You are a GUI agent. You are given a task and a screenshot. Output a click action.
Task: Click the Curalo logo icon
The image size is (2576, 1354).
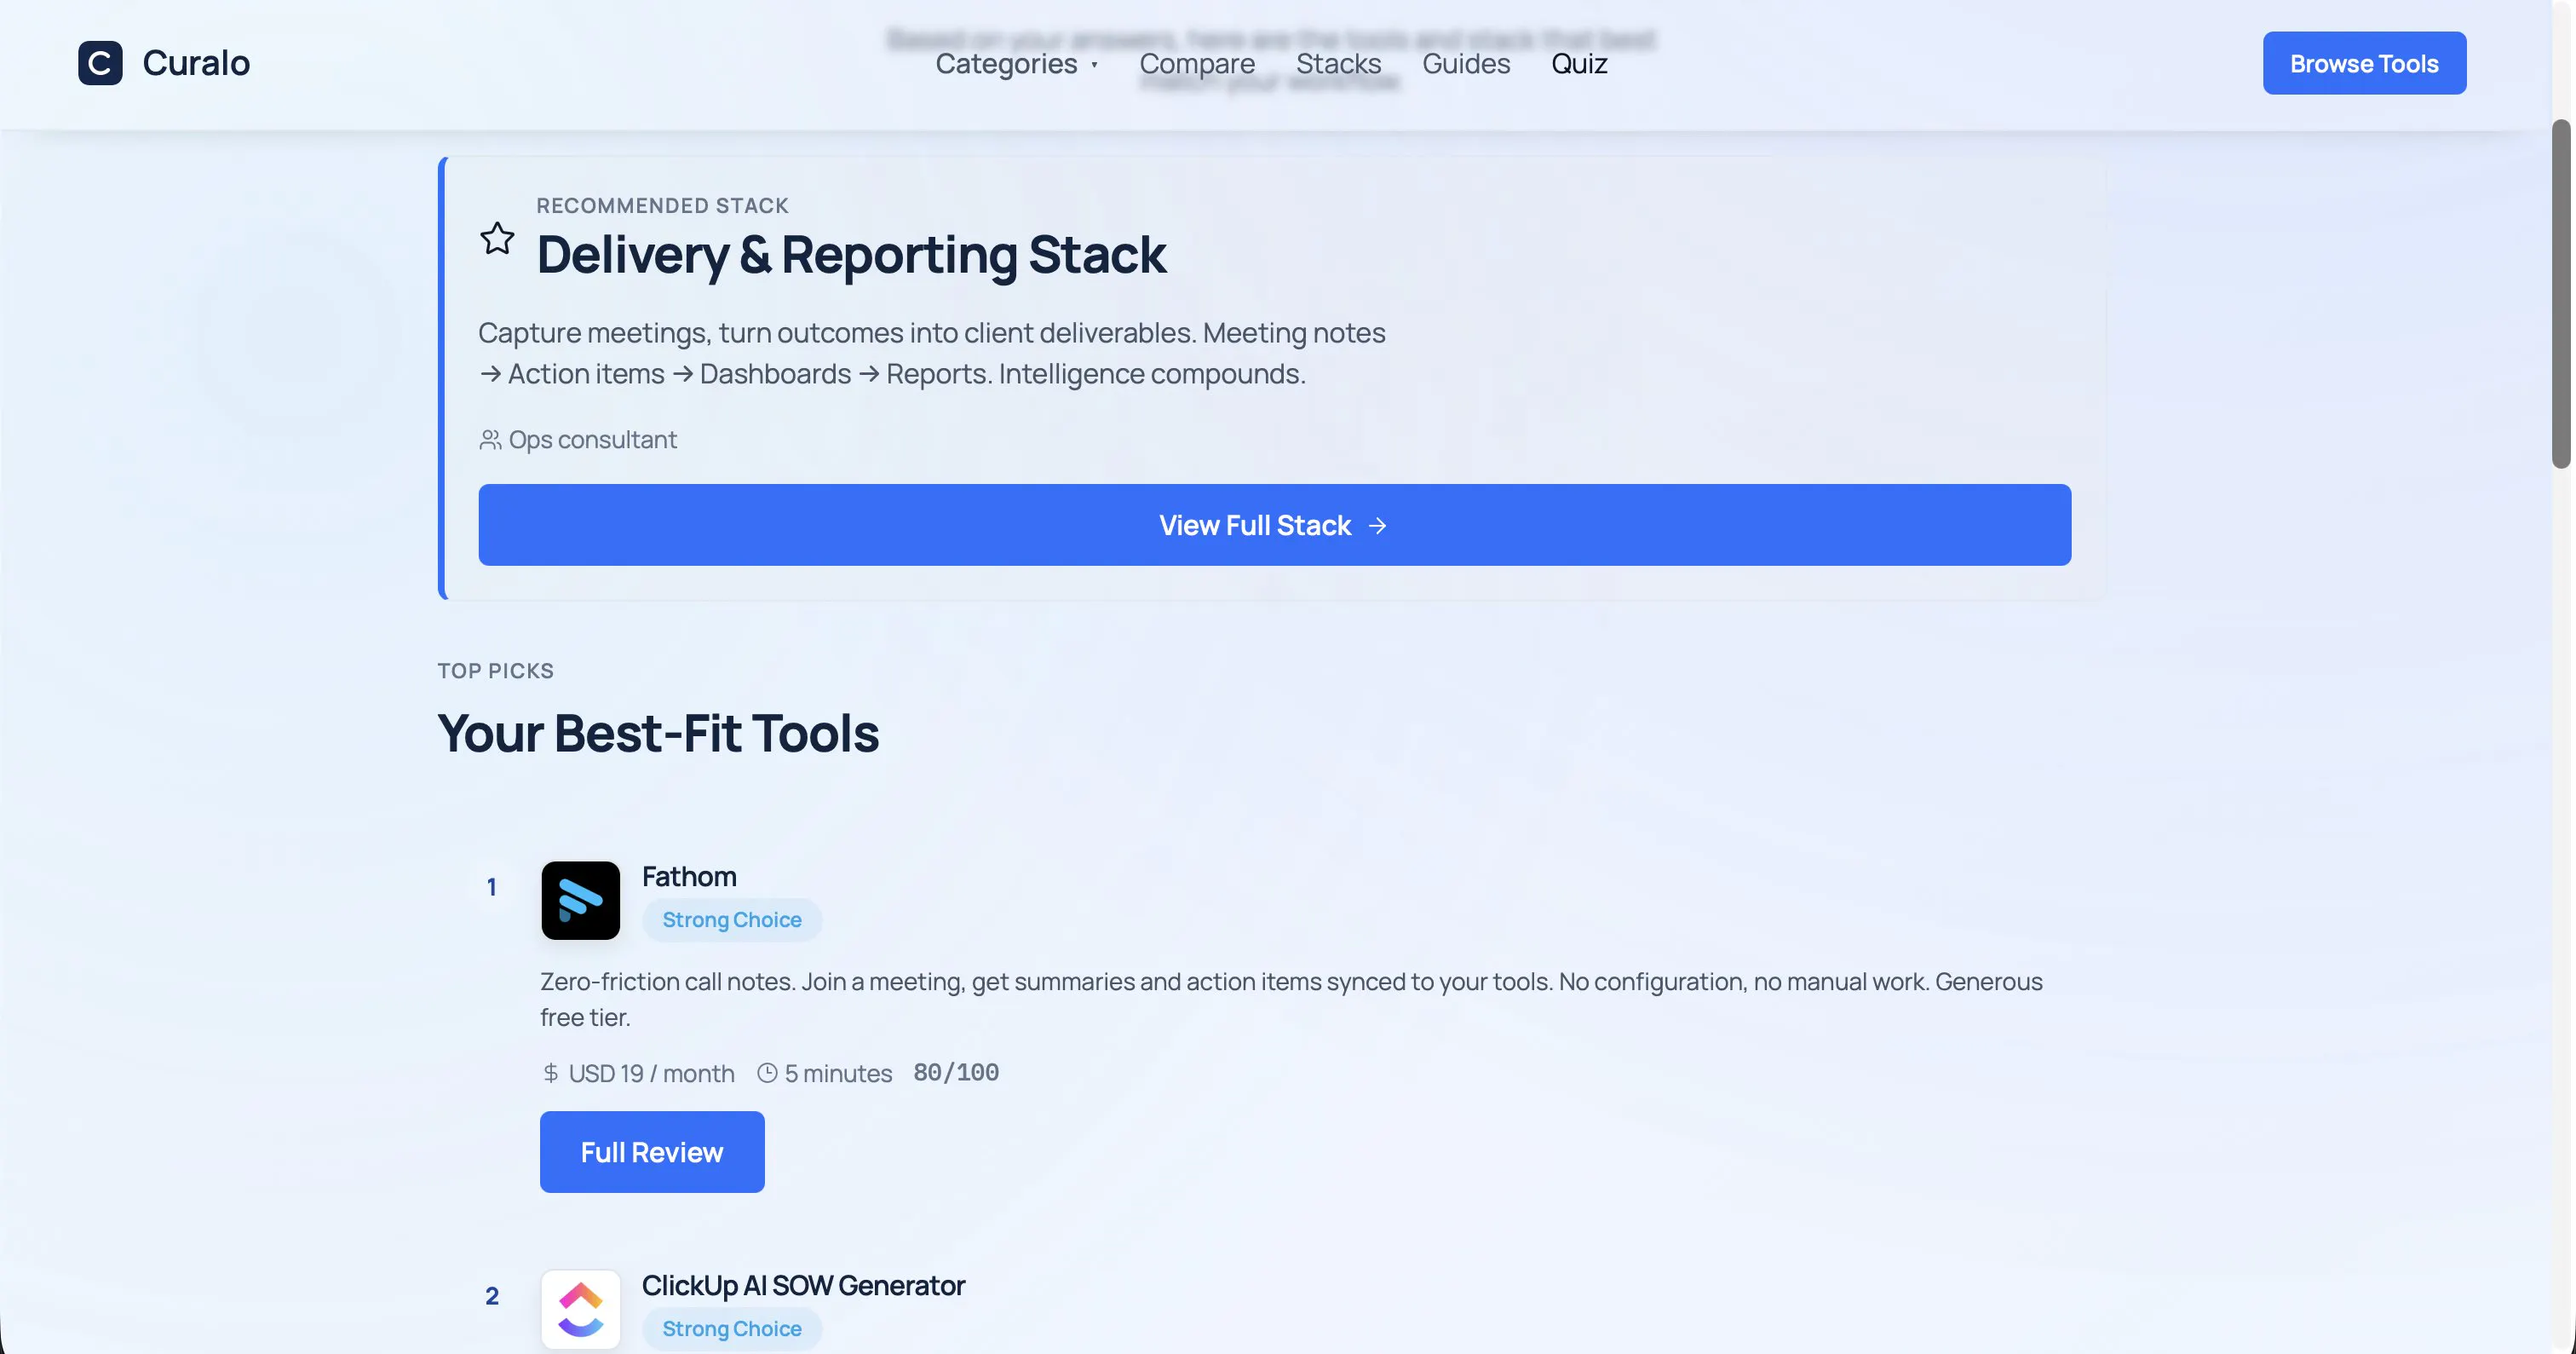100,63
